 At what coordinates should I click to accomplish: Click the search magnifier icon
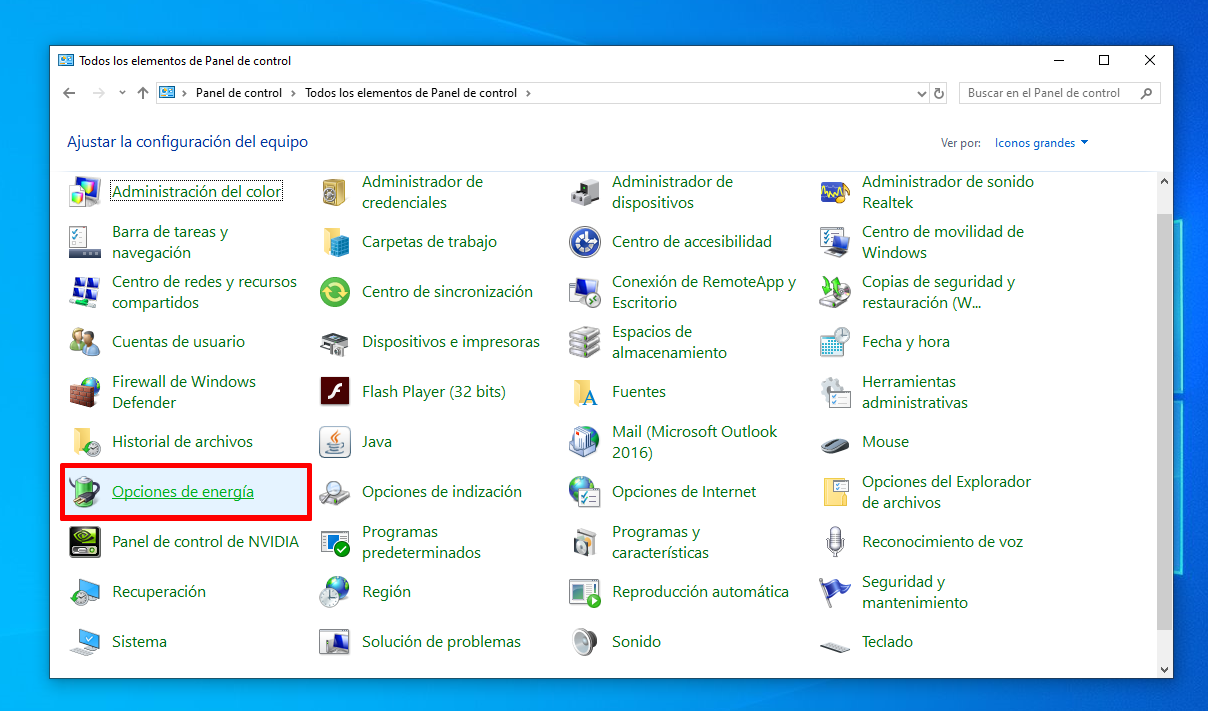tap(1148, 93)
